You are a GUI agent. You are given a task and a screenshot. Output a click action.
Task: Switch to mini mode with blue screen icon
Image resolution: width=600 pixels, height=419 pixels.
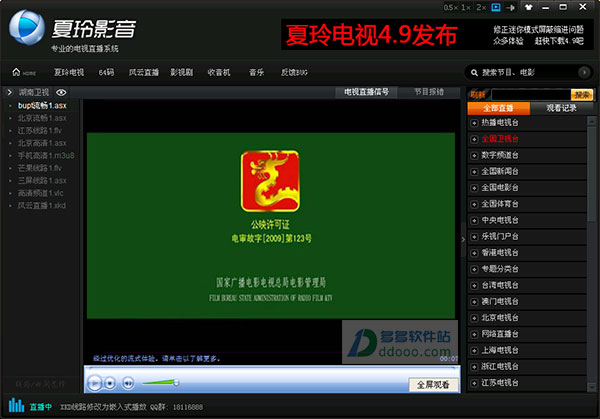coord(496,7)
